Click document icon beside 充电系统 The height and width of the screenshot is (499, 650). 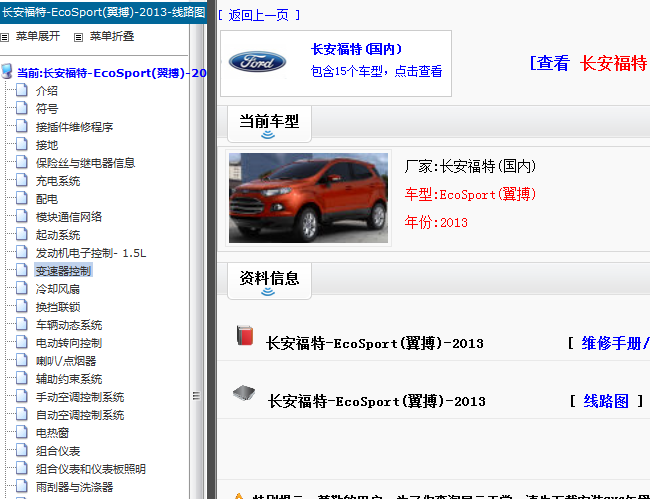22,180
